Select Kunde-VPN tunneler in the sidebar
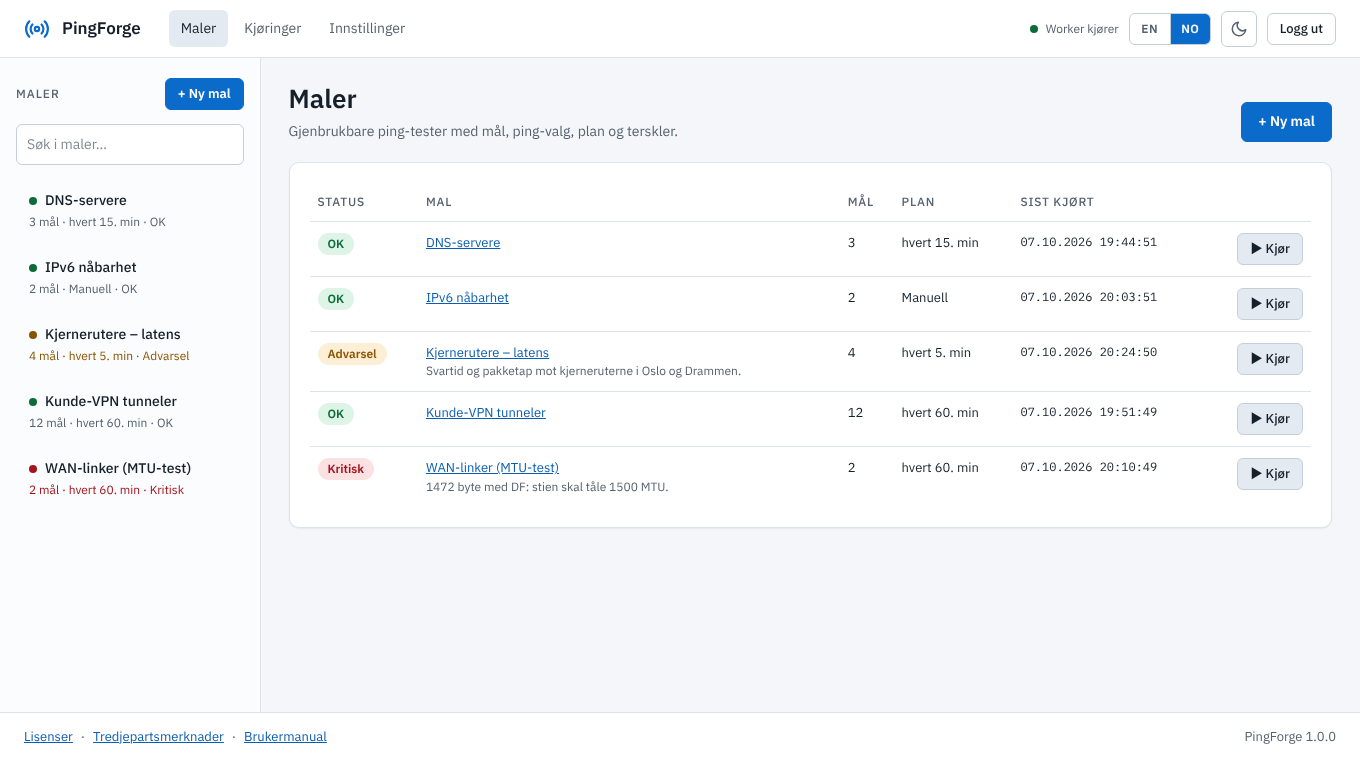The width and height of the screenshot is (1360, 760). [x=130, y=411]
